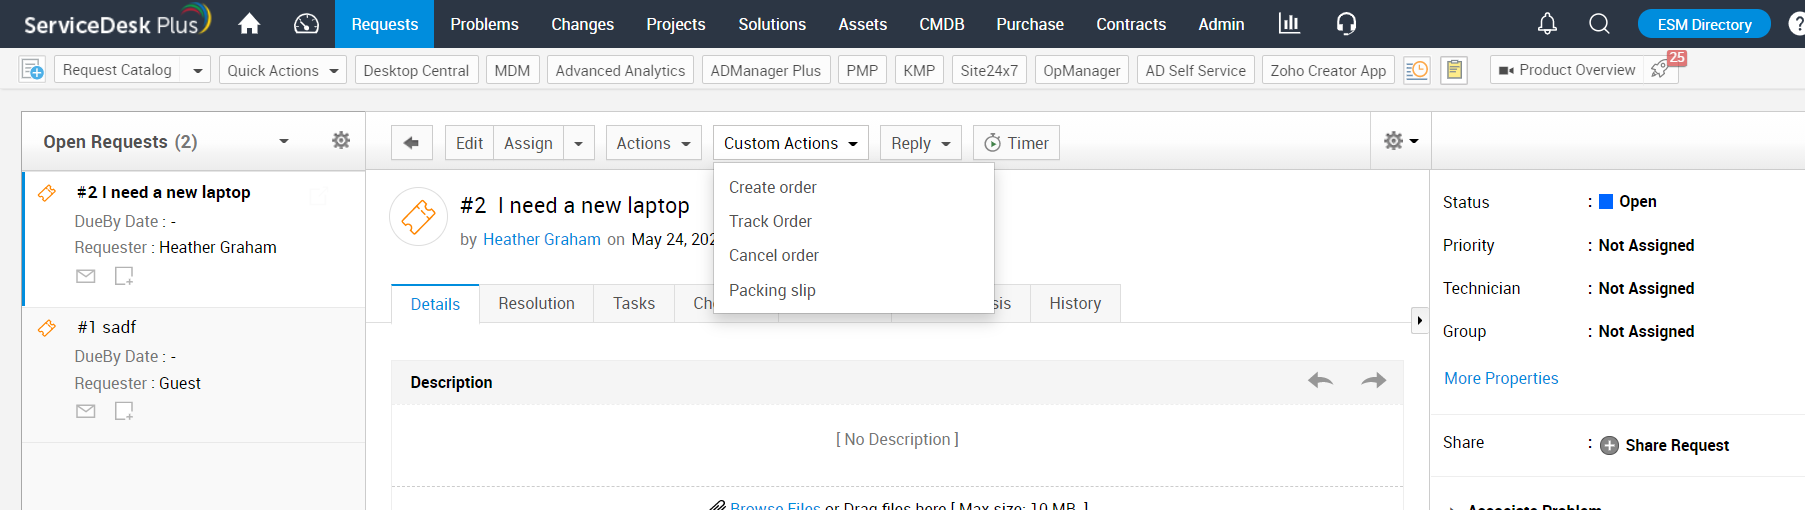Switch to the Tasks tab
1805x510 pixels.
click(634, 303)
